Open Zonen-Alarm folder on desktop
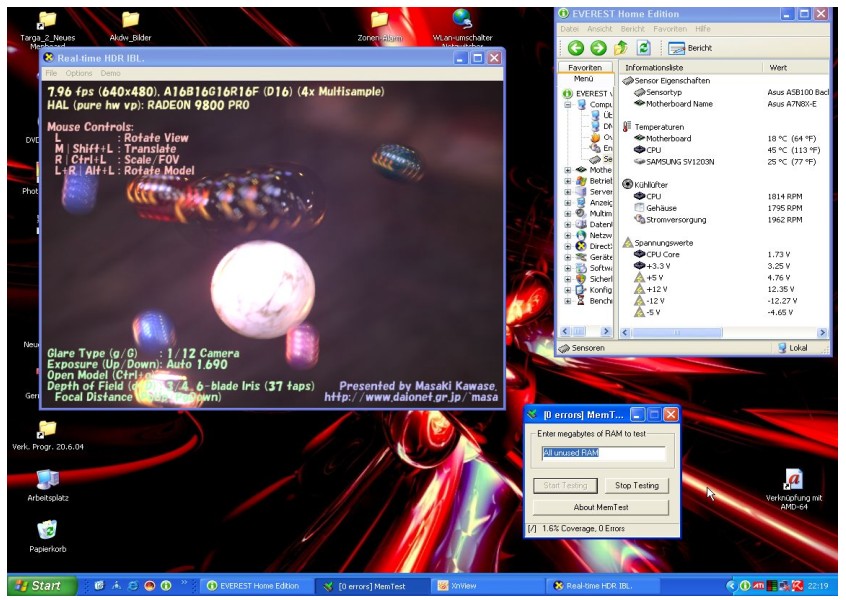Image resolution: width=846 pixels, height=600 pixels. pyautogui.click(x=380, y=26)
